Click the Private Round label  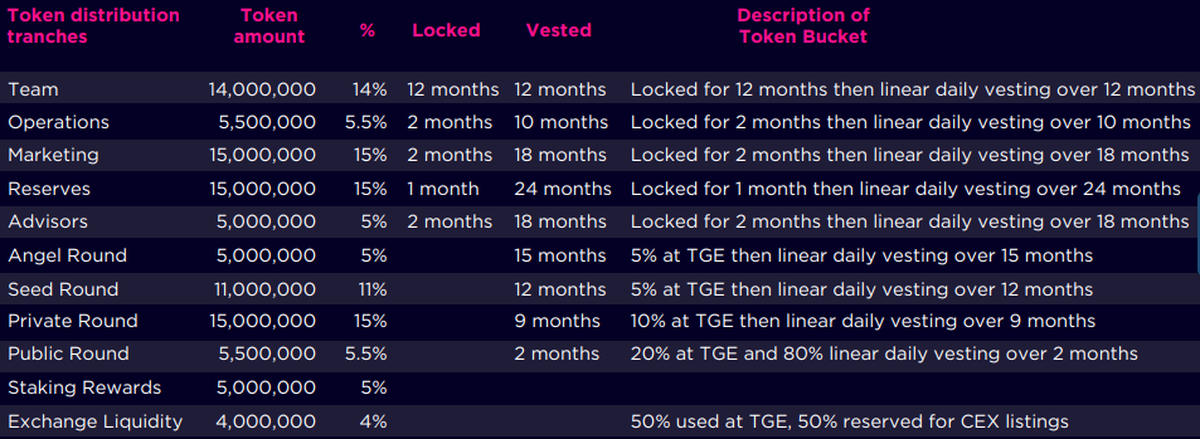tap(73, 321)
